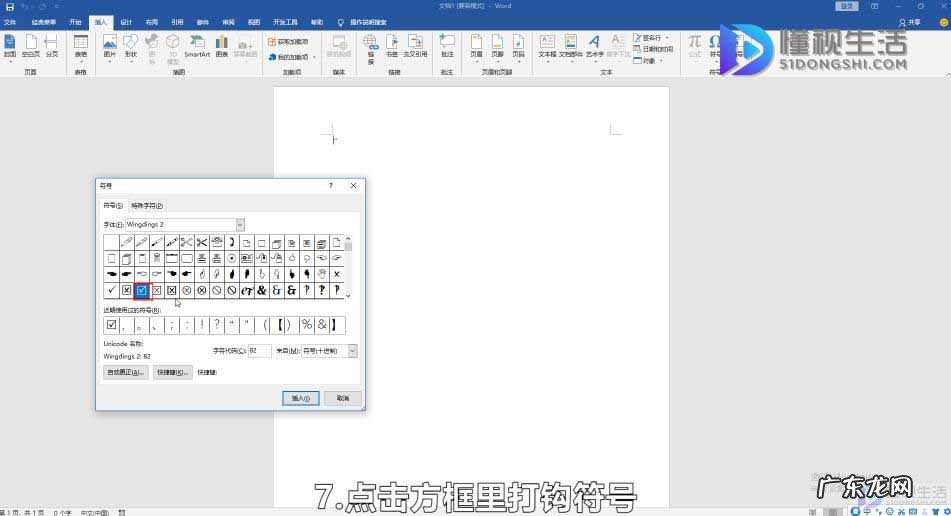Switch to the Special Characters (特殊字符) tab
The width and height of the screenshot is (951, 516).
[147, 206]
